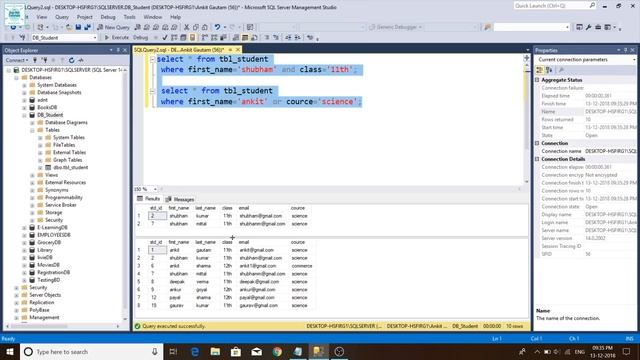Click Disconnect plug icon in Object Explorer
The width and height of the screenshot is (640, 360).
pos(44,60)
